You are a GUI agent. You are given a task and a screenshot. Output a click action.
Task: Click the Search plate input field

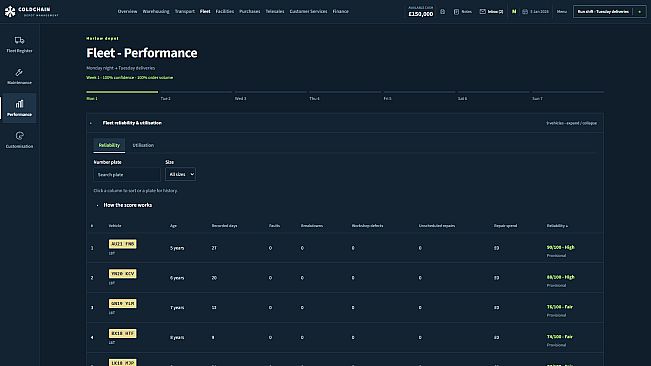(127, 175)
